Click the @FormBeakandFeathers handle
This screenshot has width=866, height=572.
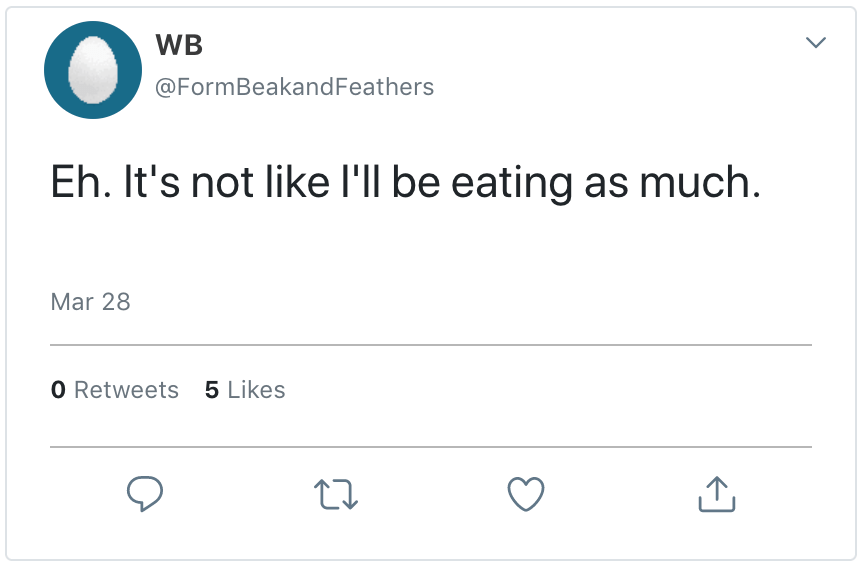[x=294, y=87]
